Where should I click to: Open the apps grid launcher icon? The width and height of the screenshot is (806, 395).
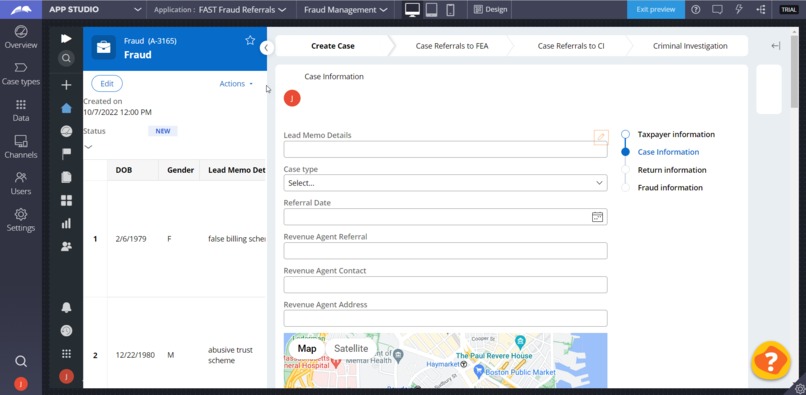click(66, 354)
